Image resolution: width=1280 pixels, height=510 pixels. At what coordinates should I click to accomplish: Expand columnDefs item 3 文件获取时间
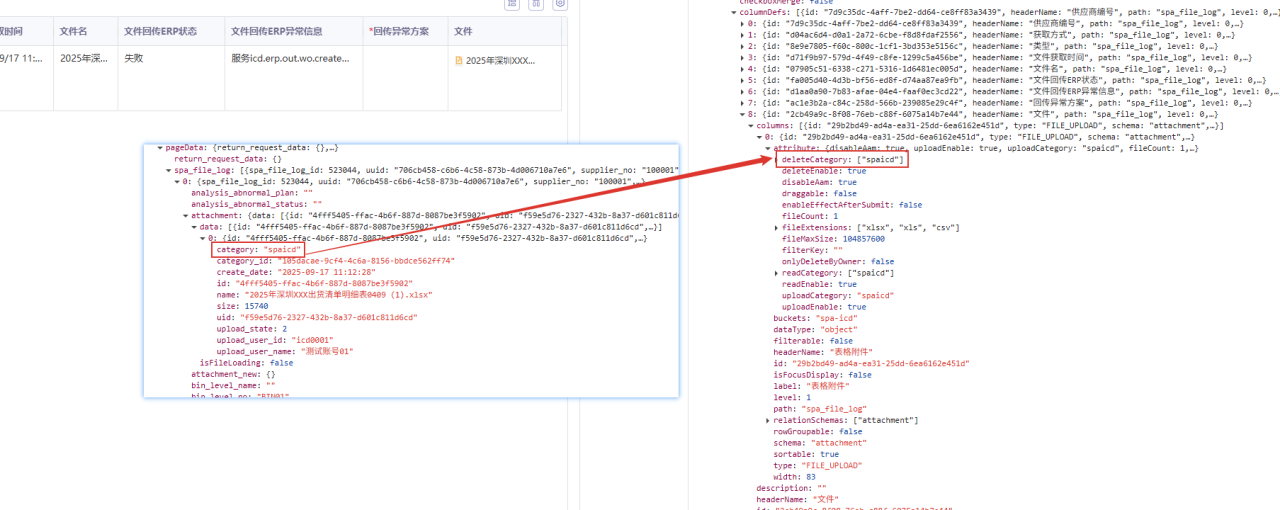point(742,57)
